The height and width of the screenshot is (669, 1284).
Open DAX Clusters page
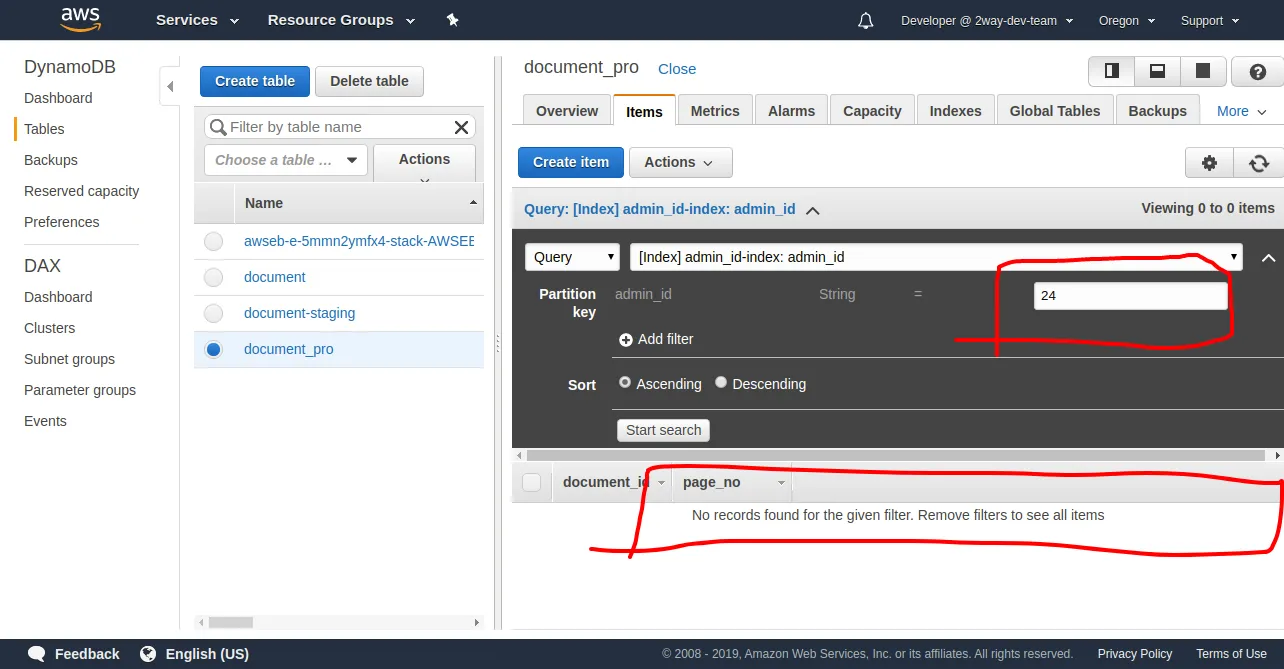50,328
